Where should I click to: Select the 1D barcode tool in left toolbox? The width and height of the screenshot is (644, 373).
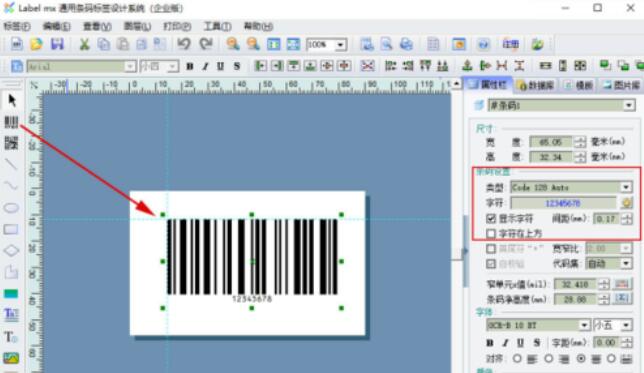(x=12, y=122)
